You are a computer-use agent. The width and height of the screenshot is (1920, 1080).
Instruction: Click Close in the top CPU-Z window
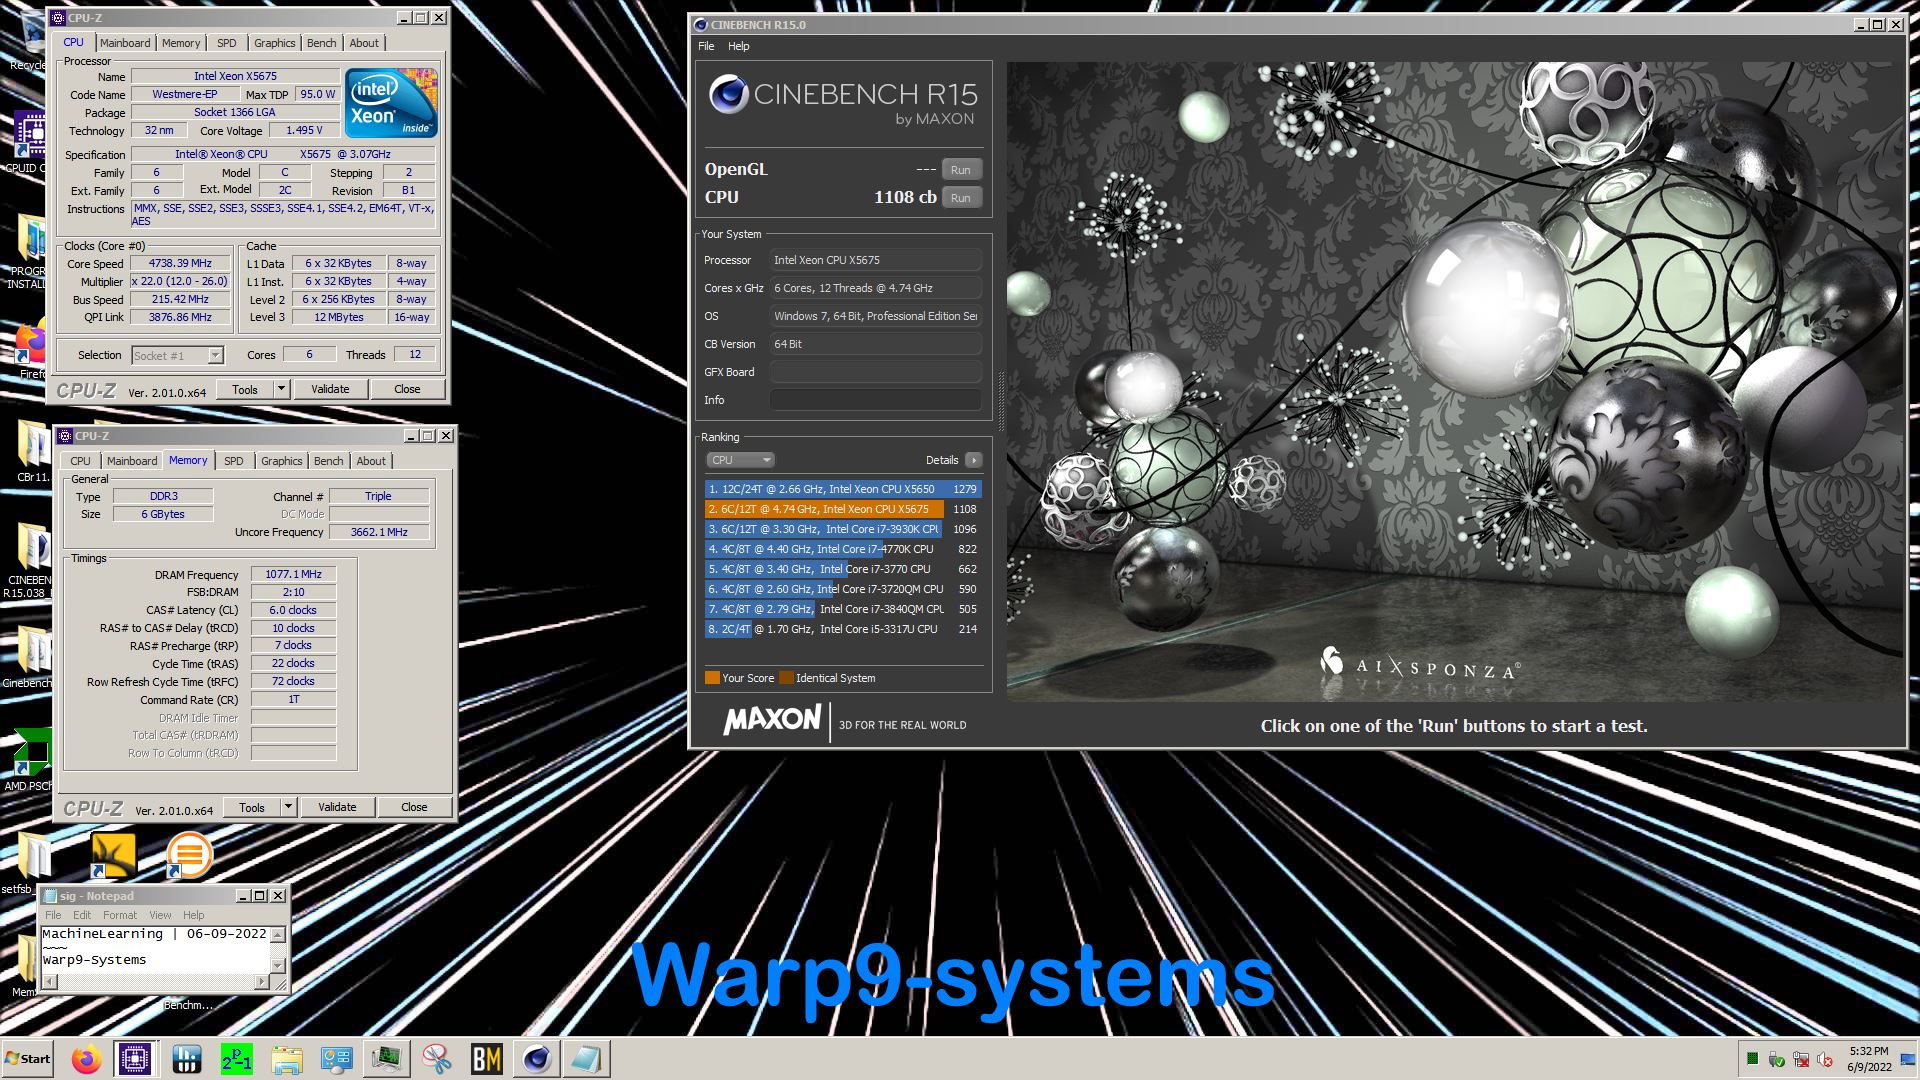pos(407,389)
